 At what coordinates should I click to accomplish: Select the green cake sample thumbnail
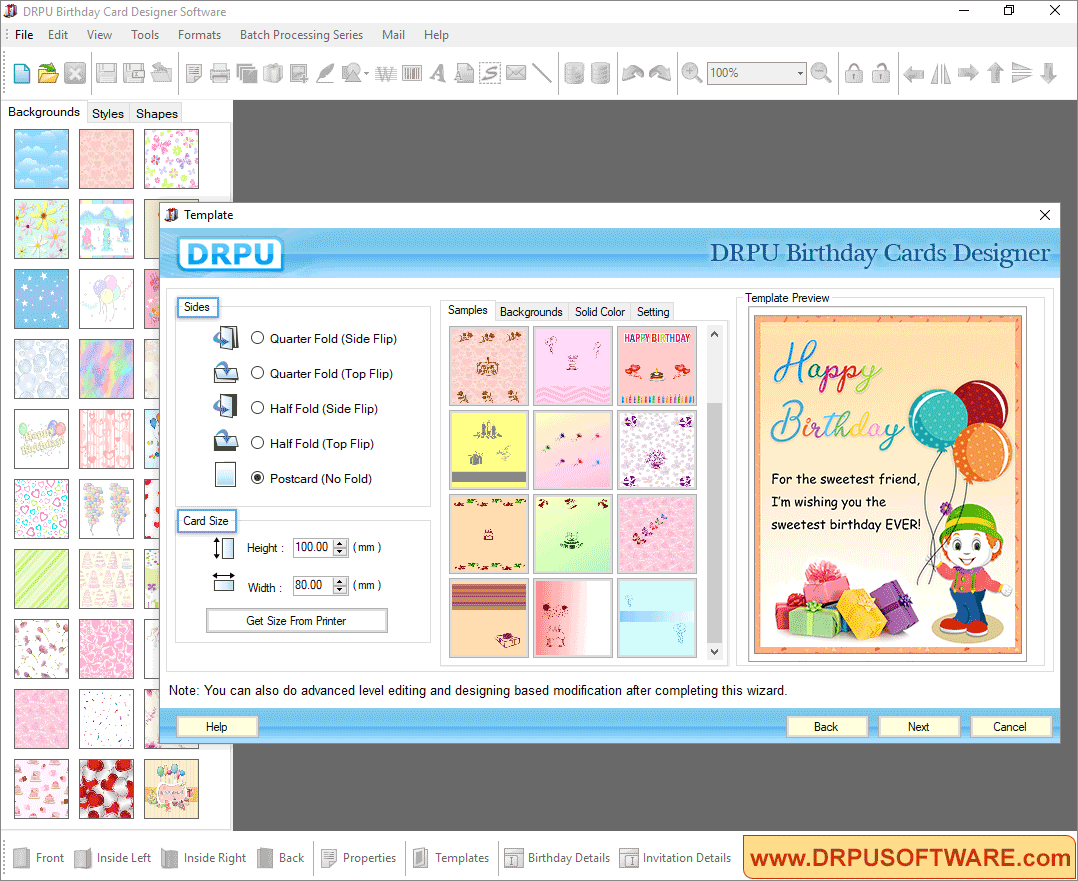[x=573, y=534]
